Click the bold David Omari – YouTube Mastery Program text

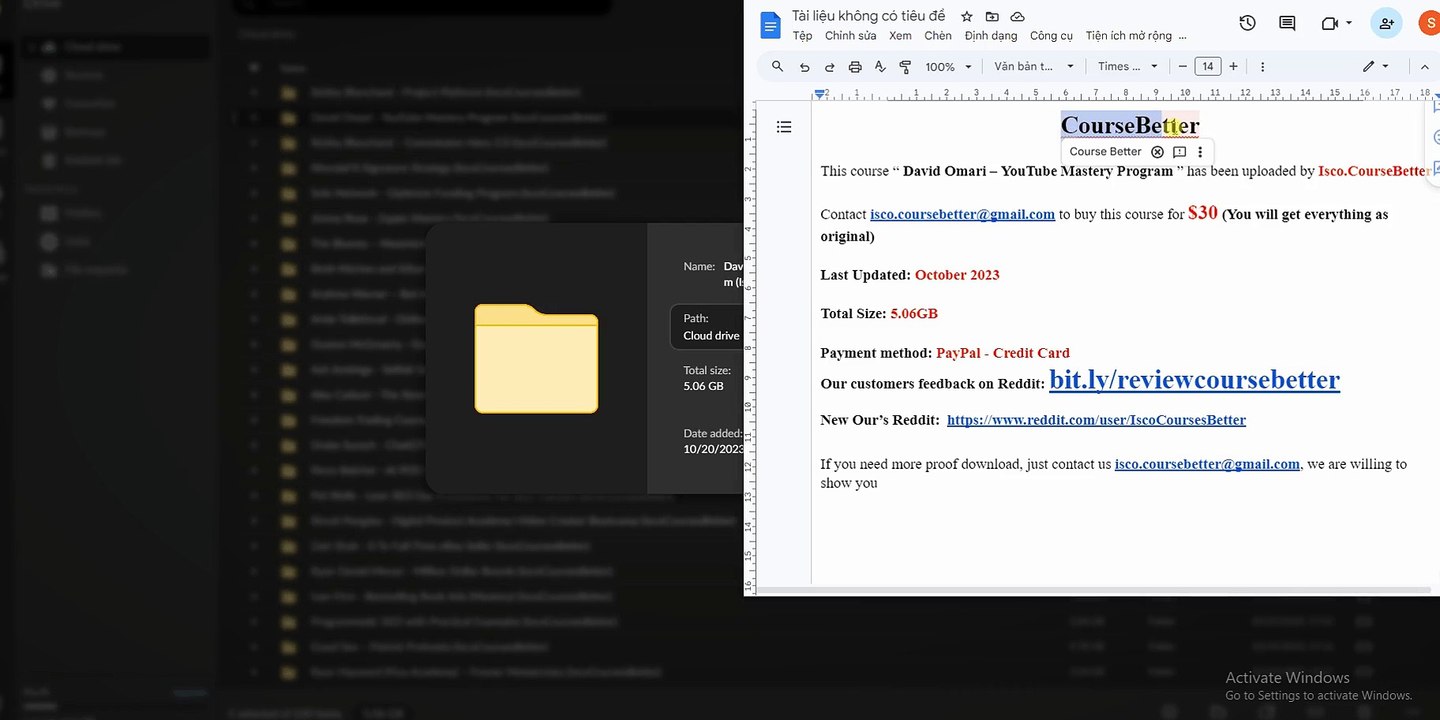[x=1038, y=171]
